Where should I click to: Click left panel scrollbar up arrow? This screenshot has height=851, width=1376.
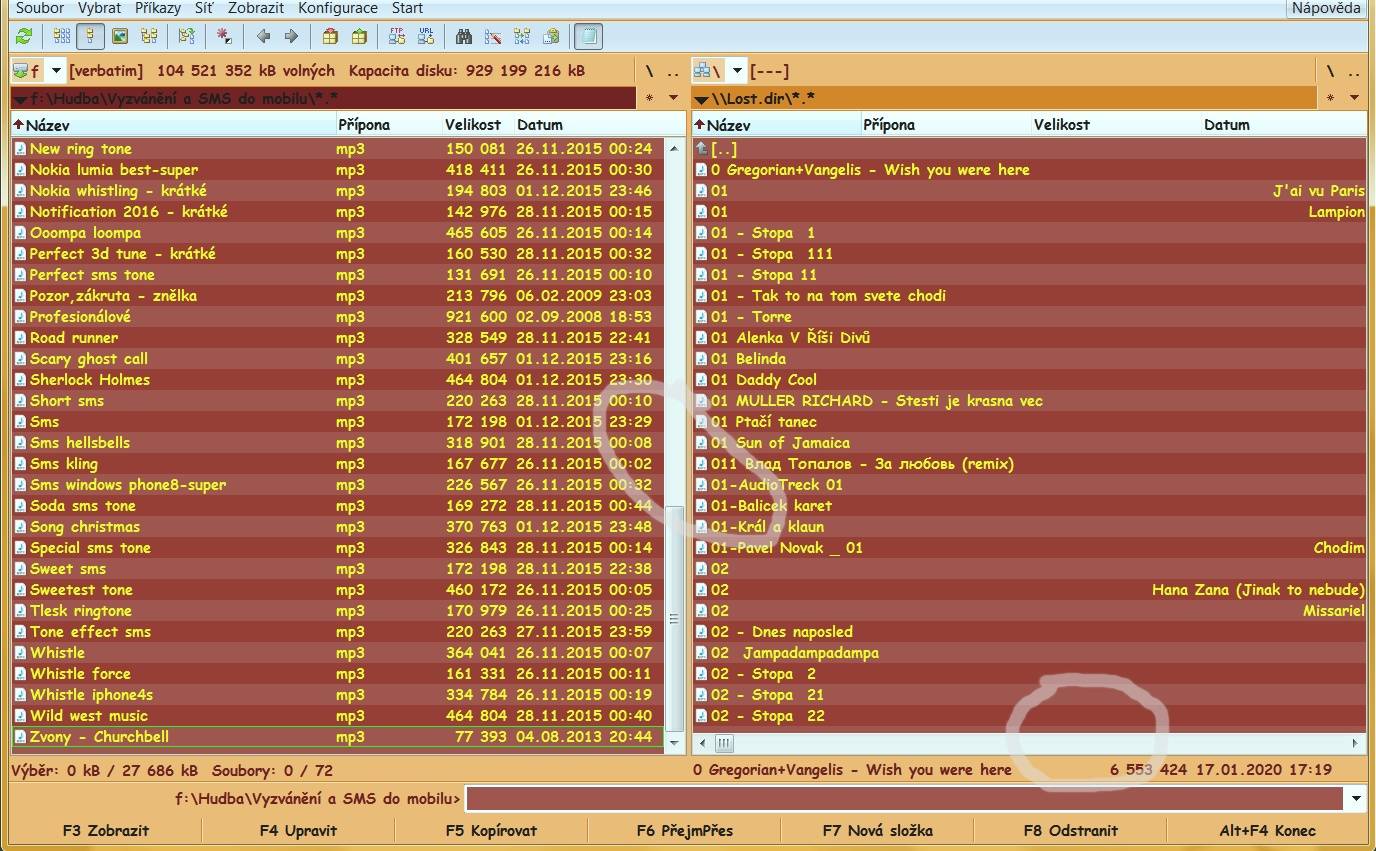pos(674,148)
